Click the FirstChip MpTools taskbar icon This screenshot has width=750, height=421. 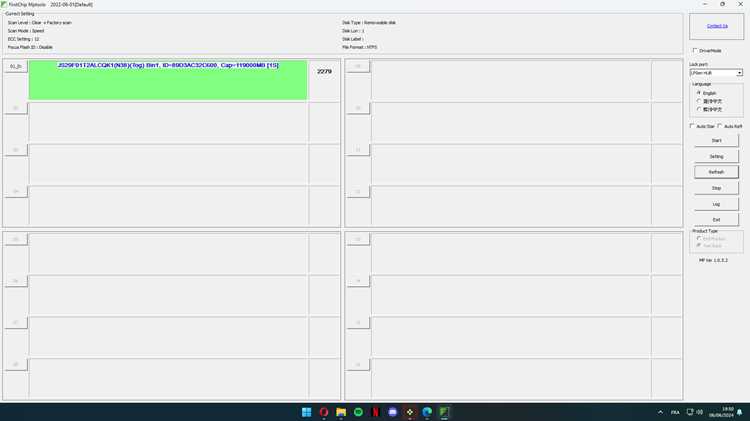pyautogui.click(x=444, y=412)
